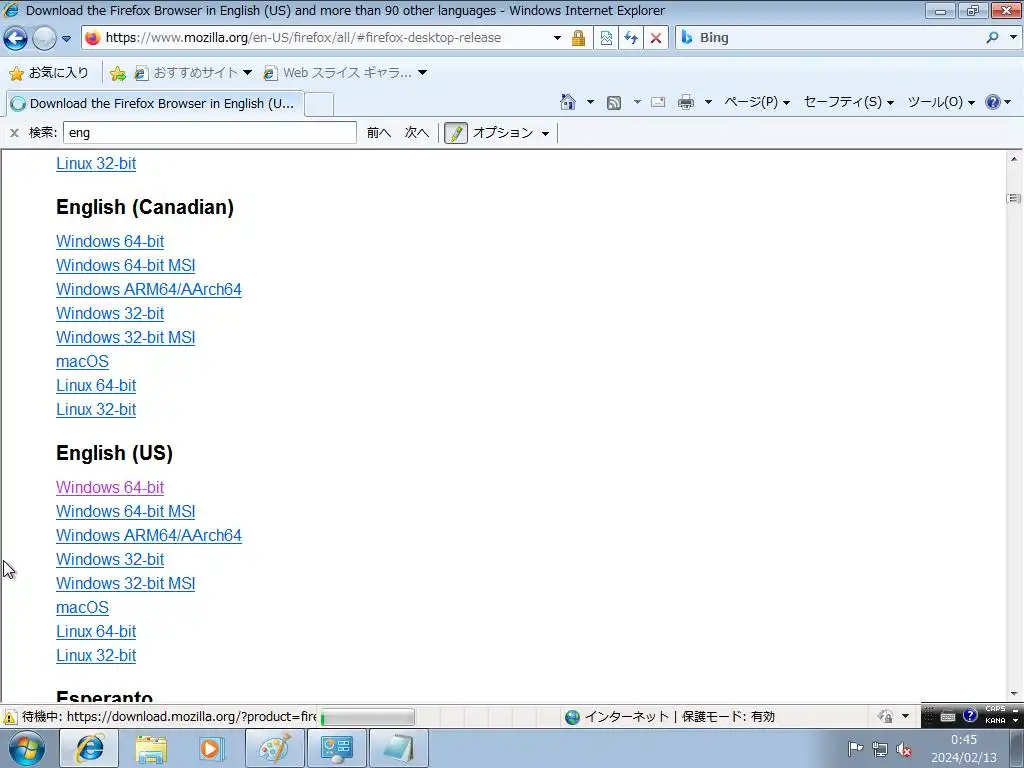This screenshot has width=1024, height=768.
Task: Click the search magnifier icon
Action: click(993, 38)
